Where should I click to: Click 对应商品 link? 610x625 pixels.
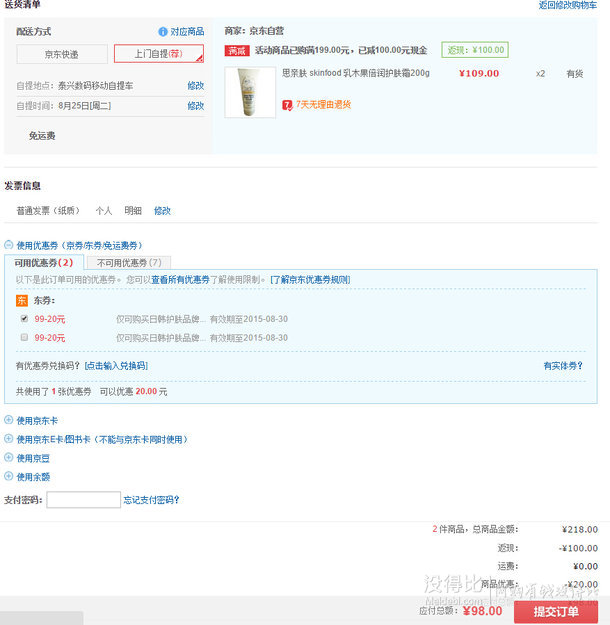[x=187, y=31]
